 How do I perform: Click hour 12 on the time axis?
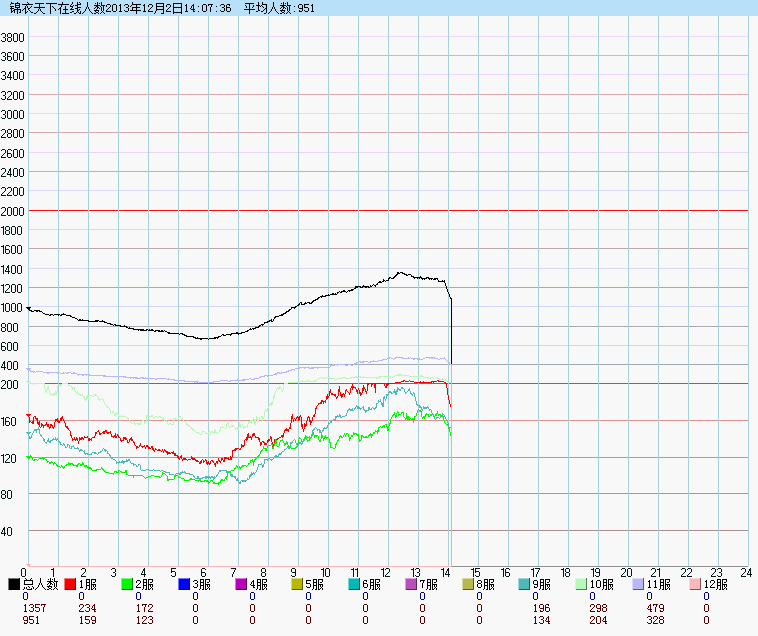coord(386,572)
